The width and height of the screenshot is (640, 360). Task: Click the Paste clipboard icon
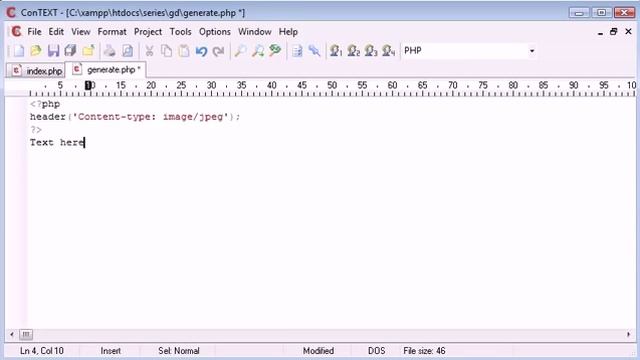click(x=184, y=51)
